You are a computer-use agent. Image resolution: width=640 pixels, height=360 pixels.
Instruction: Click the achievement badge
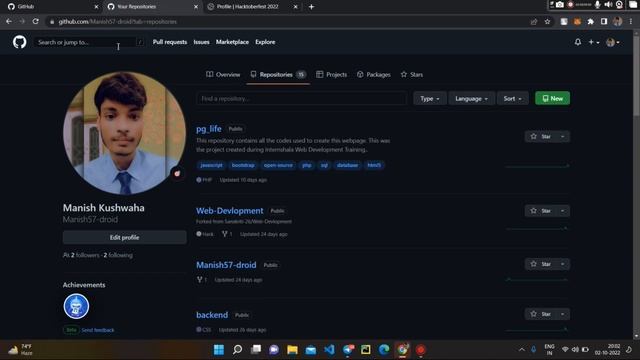76,306
